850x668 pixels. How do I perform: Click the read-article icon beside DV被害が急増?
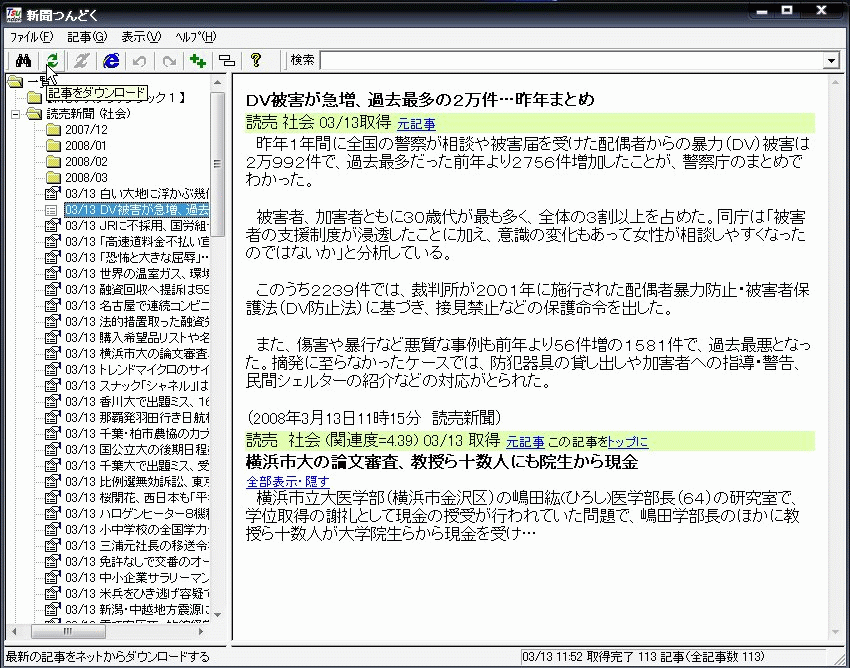pyautogui.click(x=51, y=210)
